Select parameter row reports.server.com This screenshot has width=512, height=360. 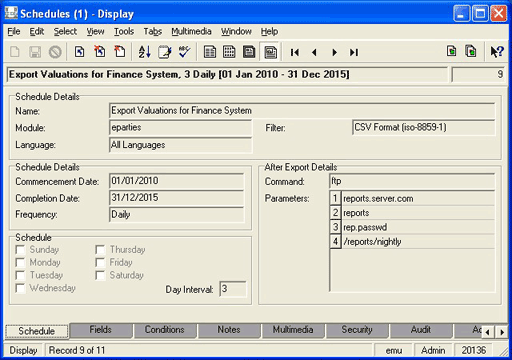click(412, 199)
